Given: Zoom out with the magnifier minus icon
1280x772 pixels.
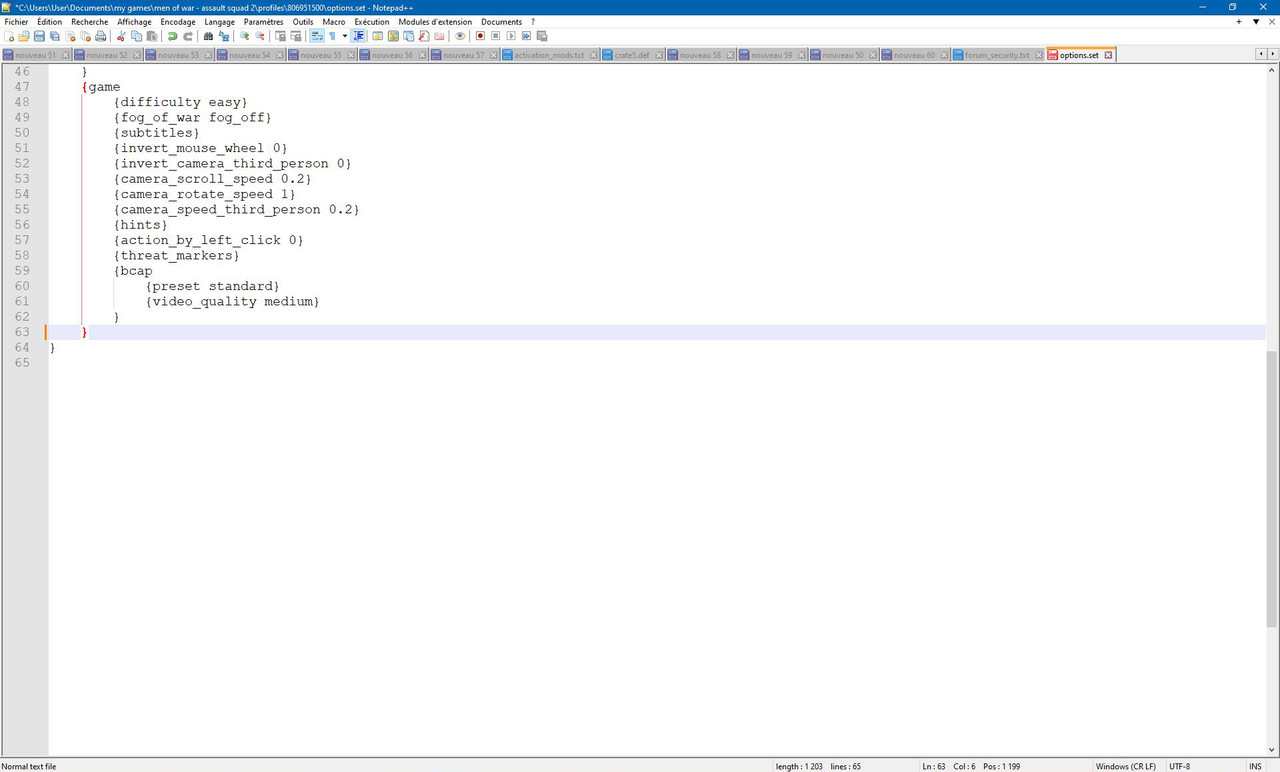Looking at the screenshot, I should (261, 36).
